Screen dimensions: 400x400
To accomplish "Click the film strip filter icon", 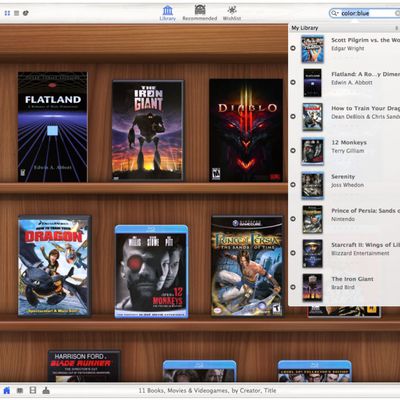I will (x=33, y=390).
